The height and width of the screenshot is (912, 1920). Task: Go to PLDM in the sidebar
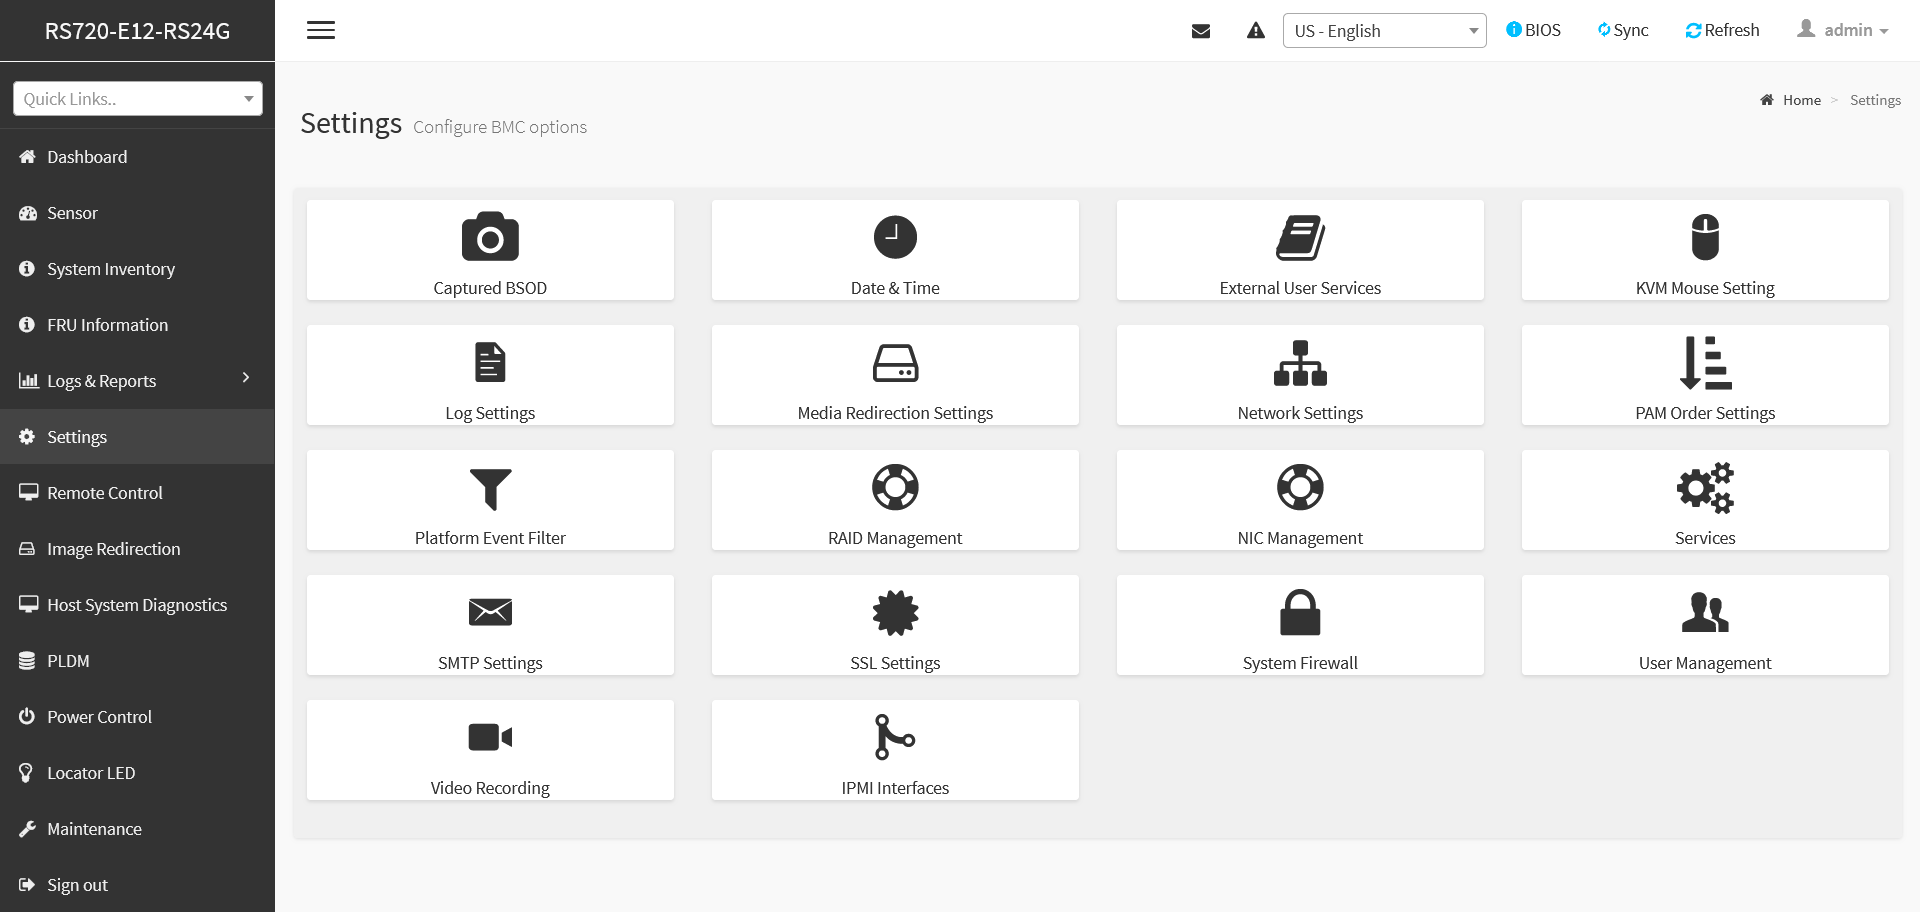[137, 661]
